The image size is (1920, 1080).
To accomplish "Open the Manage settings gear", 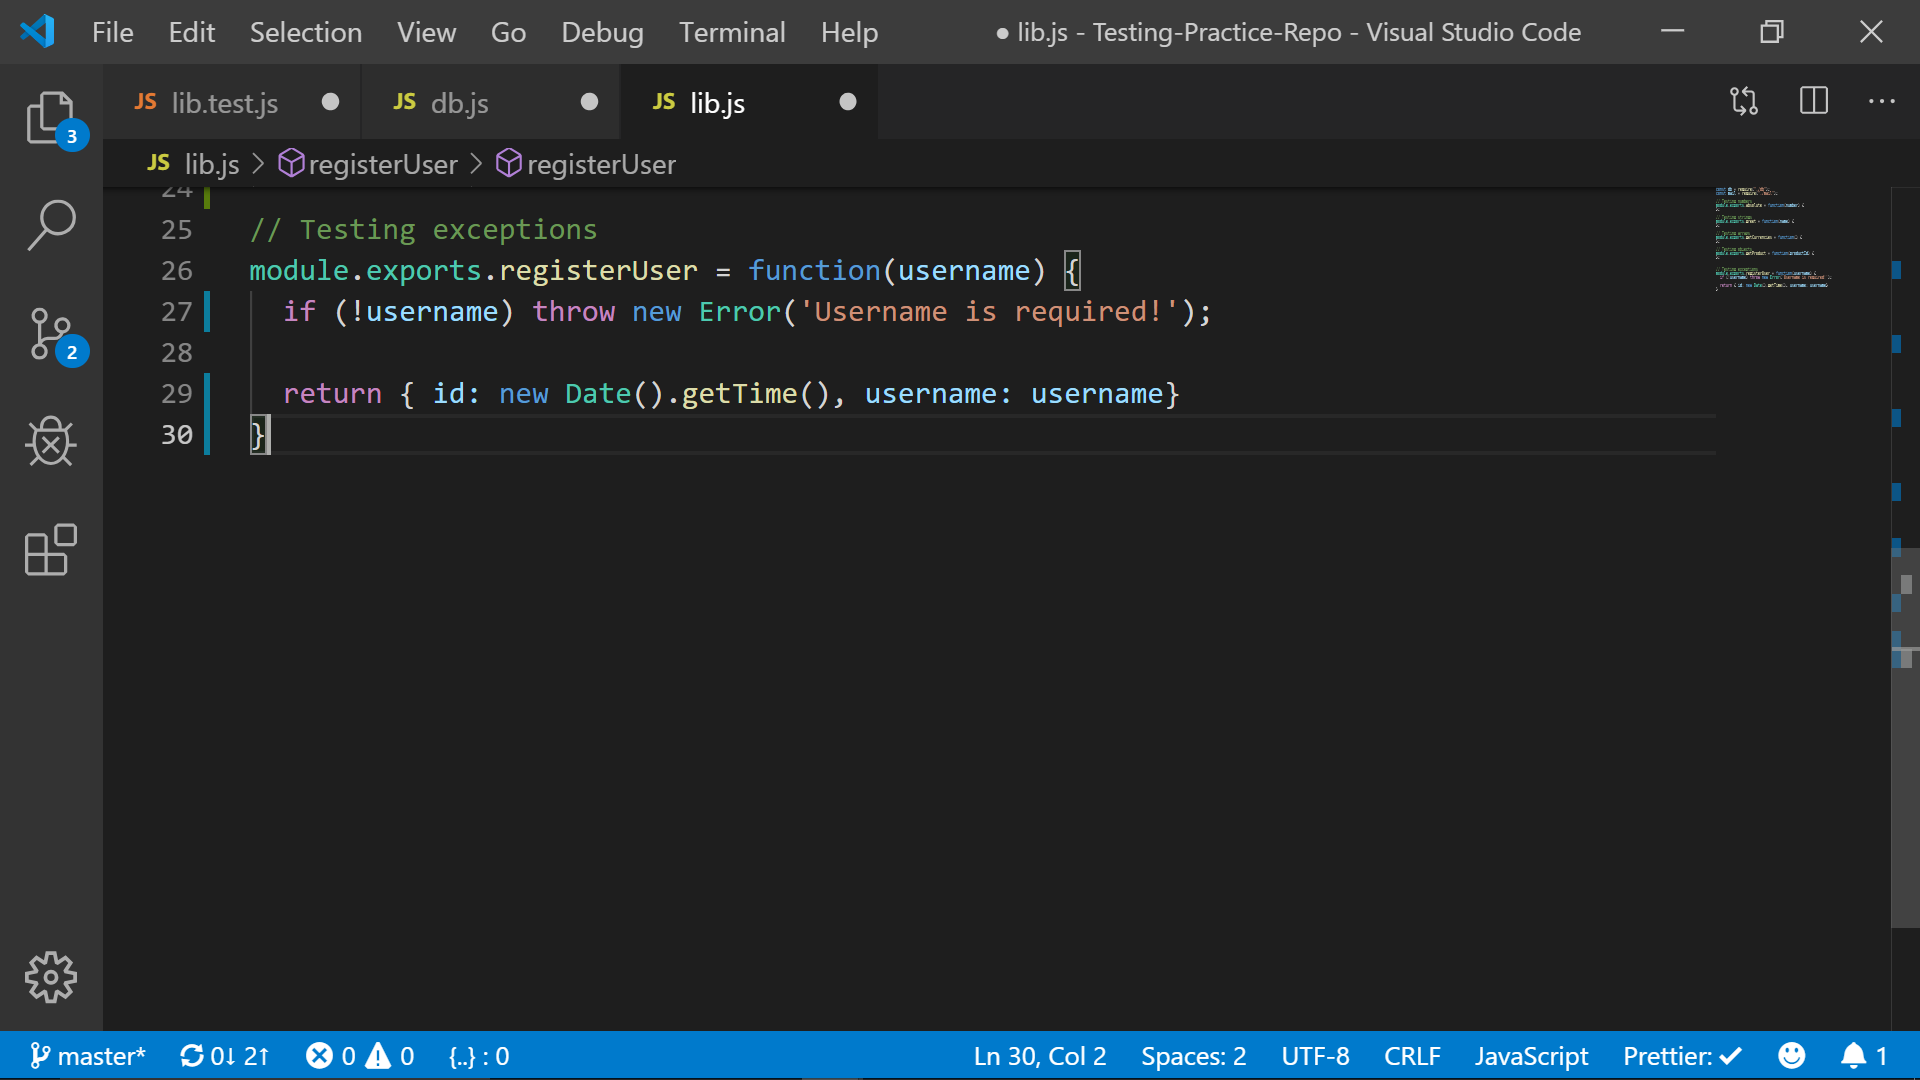I will coord(51,978).
